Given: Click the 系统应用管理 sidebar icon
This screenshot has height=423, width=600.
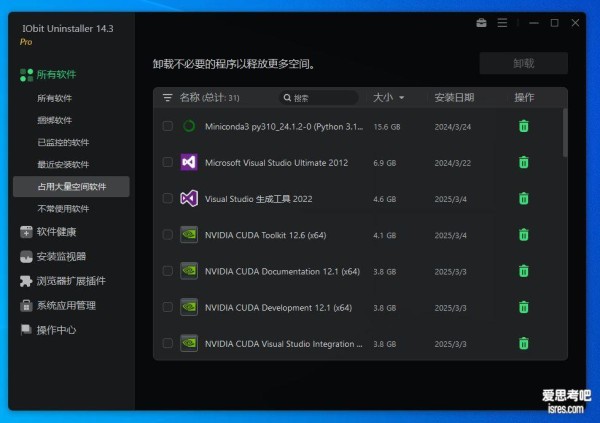Looking at the screenshot, I should point(26,305).
